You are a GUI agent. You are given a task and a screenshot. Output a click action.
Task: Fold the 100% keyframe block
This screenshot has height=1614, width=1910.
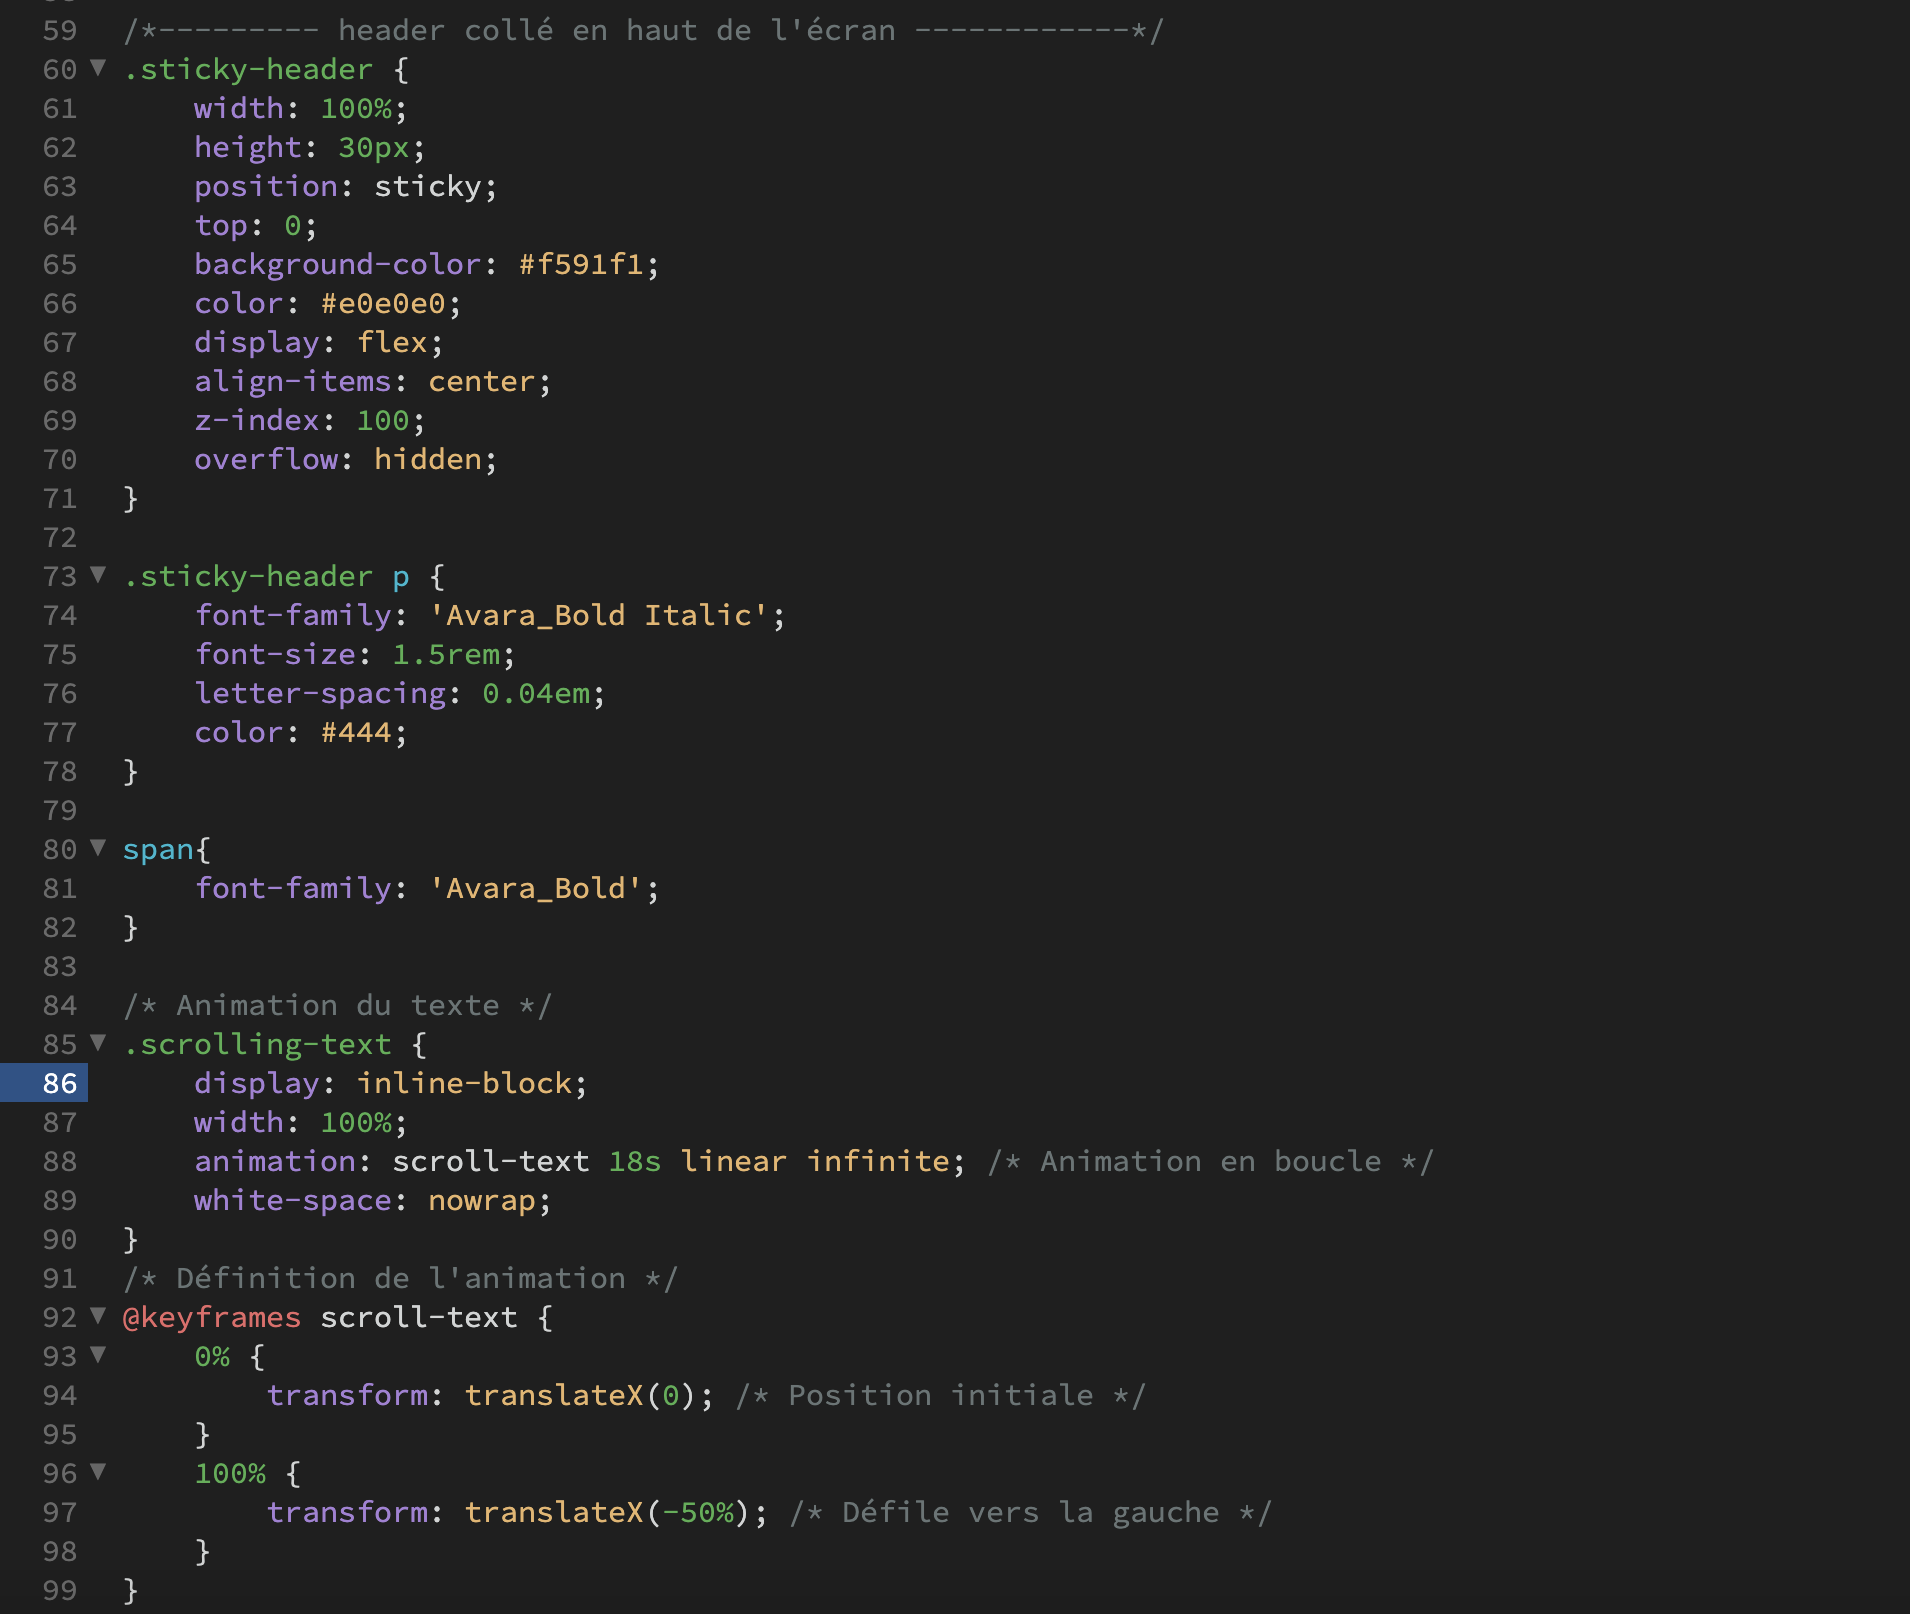click(x=98, y=1472)
